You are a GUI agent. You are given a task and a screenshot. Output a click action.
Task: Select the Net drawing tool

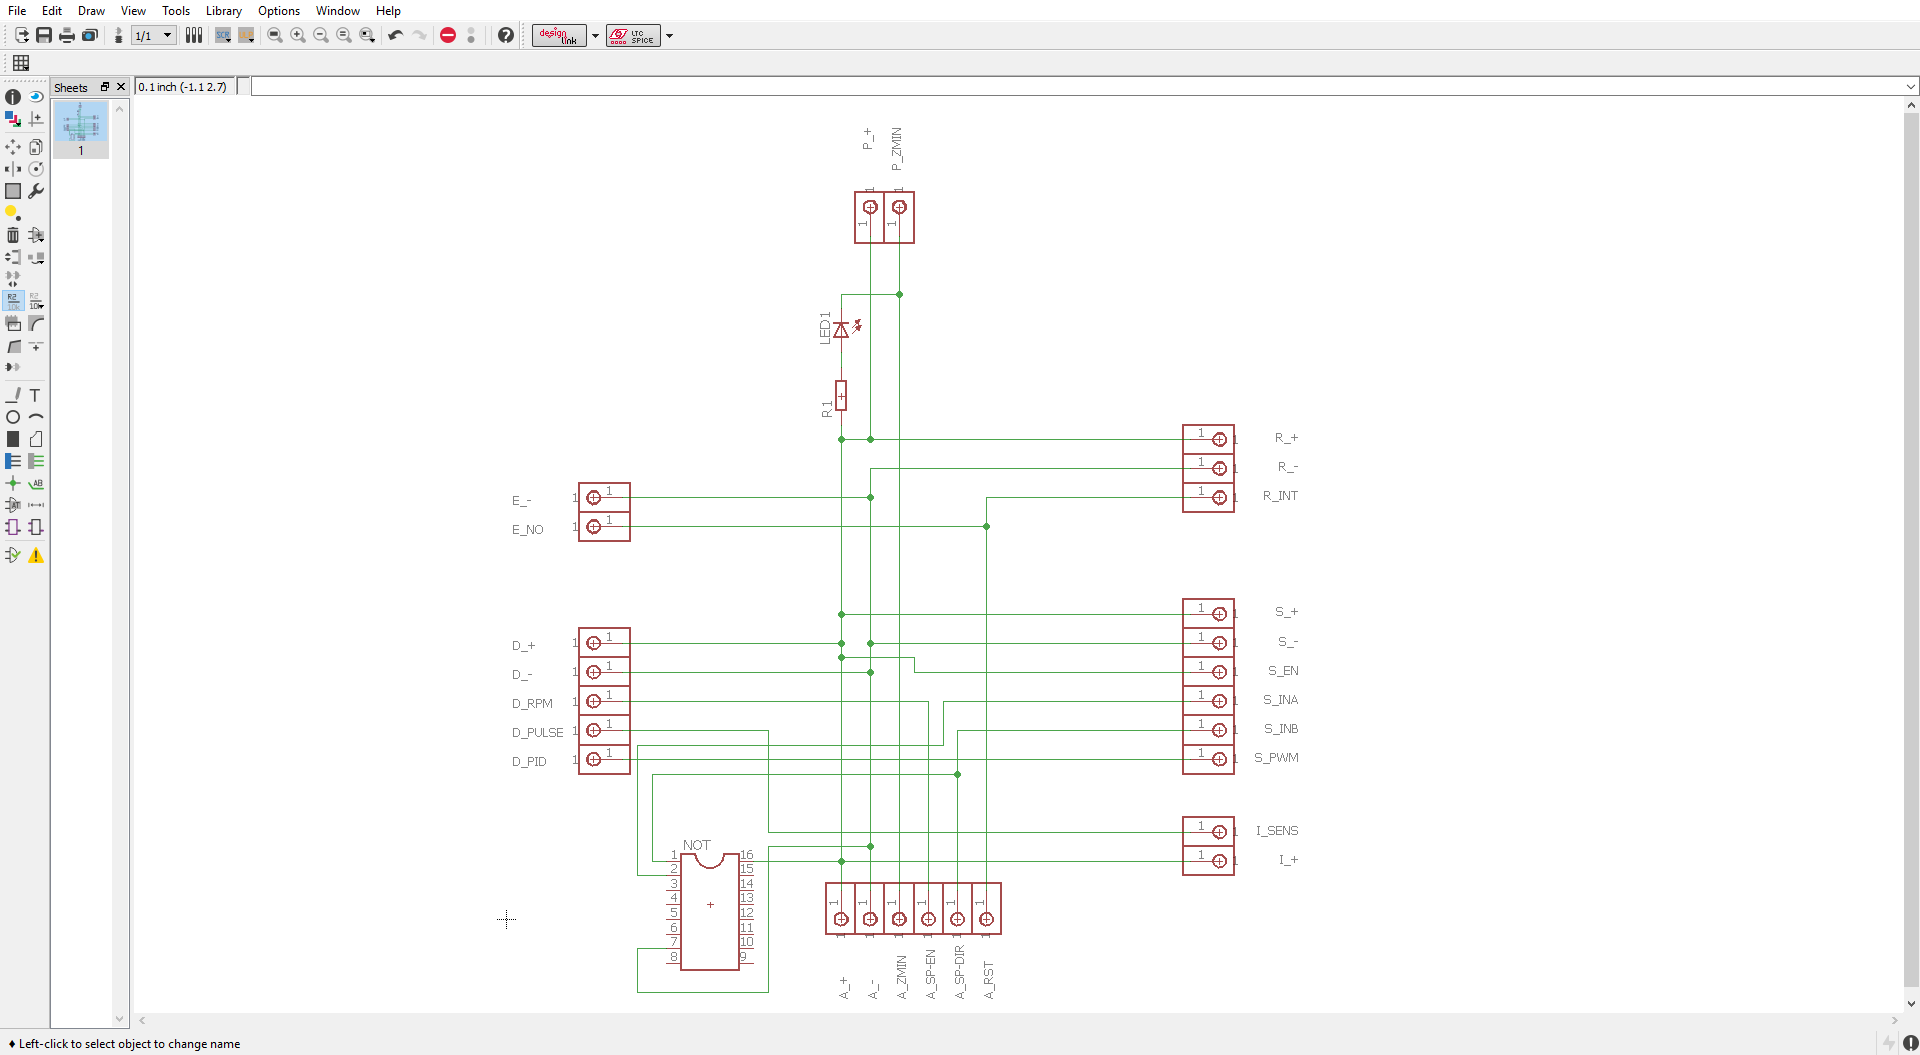coord(36,461)
